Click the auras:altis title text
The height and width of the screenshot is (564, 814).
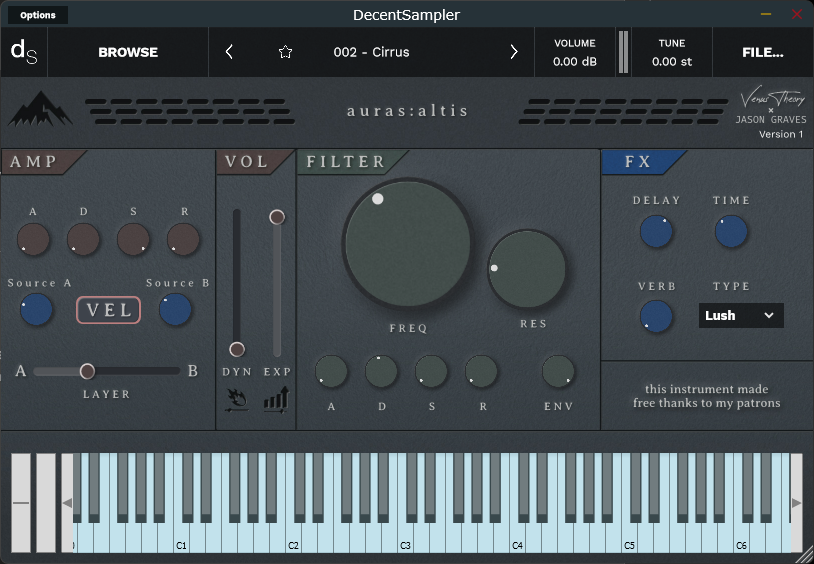tap(408, 111)
